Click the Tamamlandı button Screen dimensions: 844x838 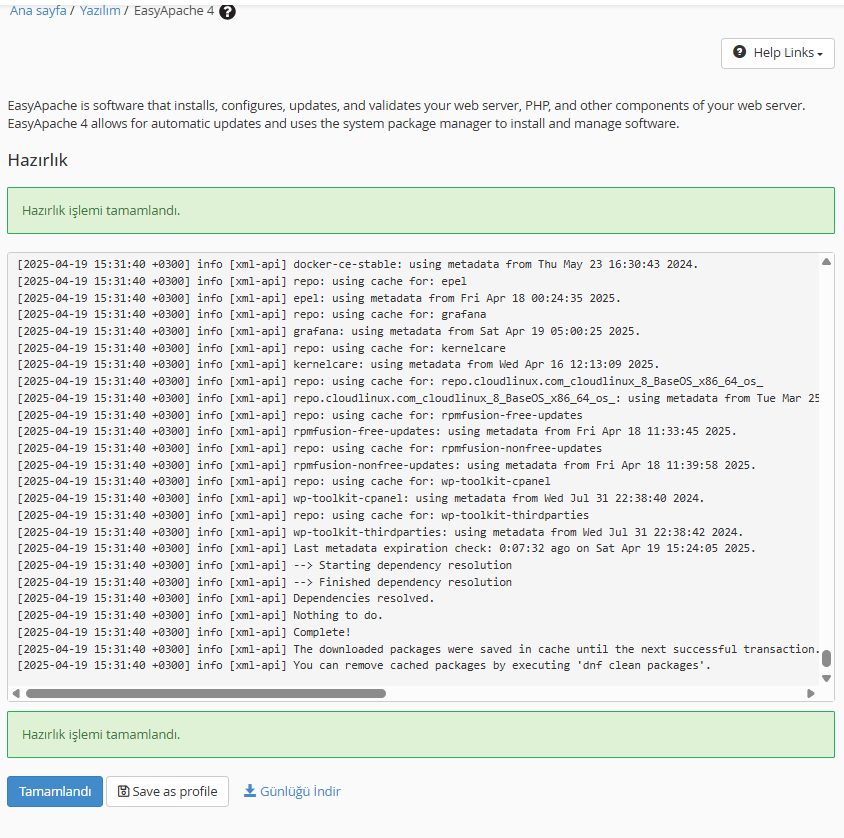coord(55,791)
